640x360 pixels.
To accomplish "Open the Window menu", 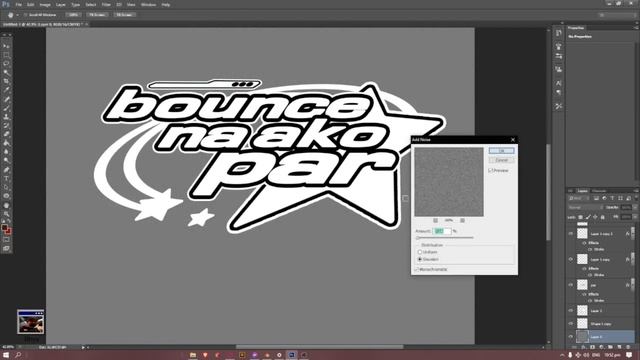I will 148,4.
